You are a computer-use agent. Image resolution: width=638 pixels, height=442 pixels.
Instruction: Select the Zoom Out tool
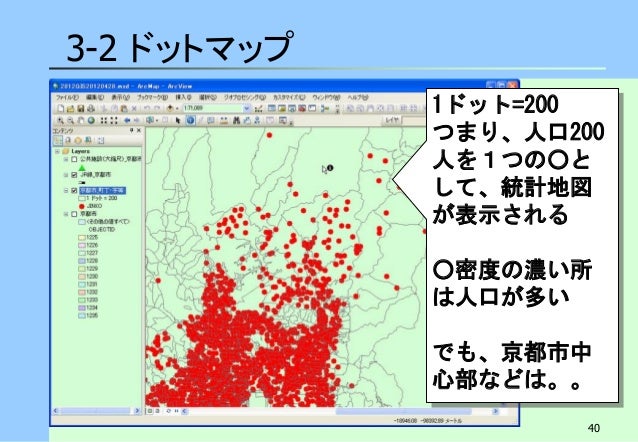pyautogui.click(x=70, y=120)
